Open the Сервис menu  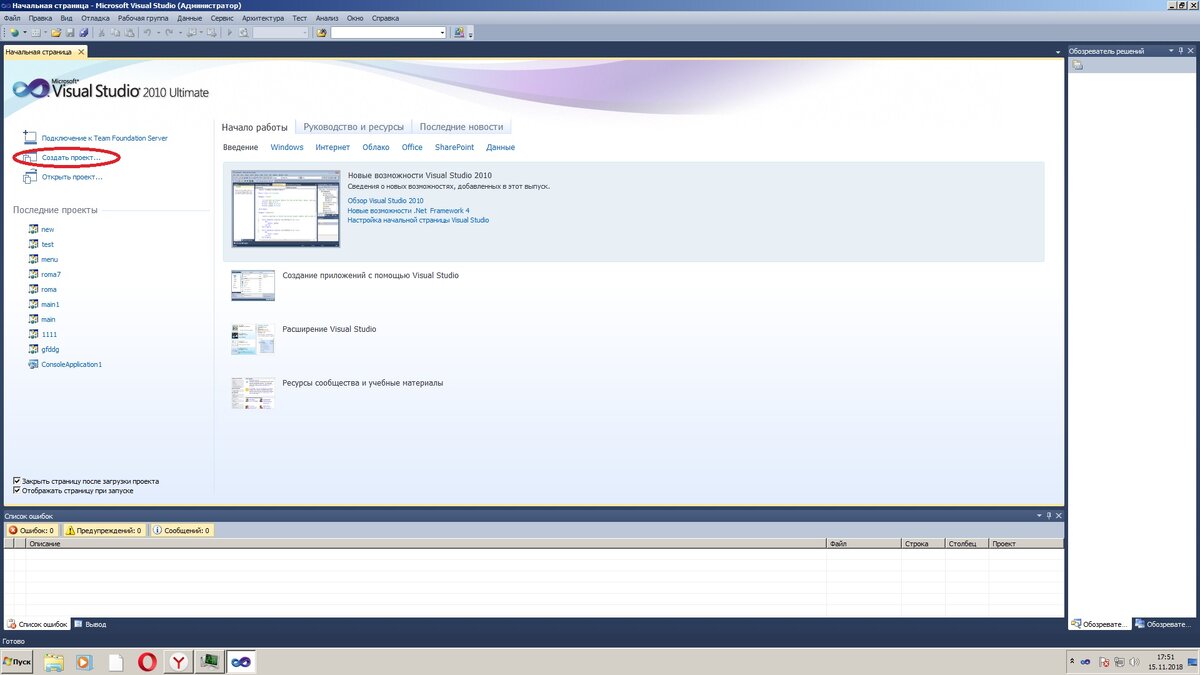[223, 18]
